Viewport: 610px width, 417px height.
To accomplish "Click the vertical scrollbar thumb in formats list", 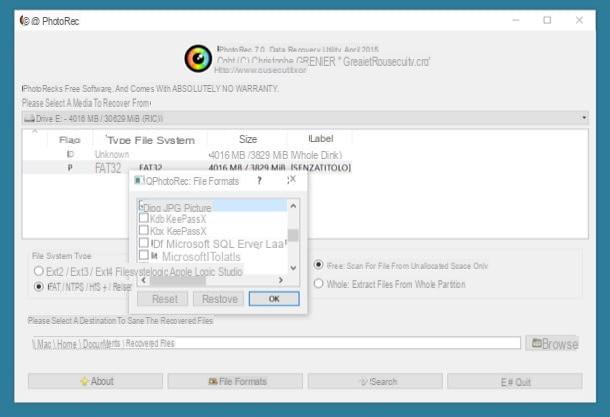I will click(x=293, y=235).
